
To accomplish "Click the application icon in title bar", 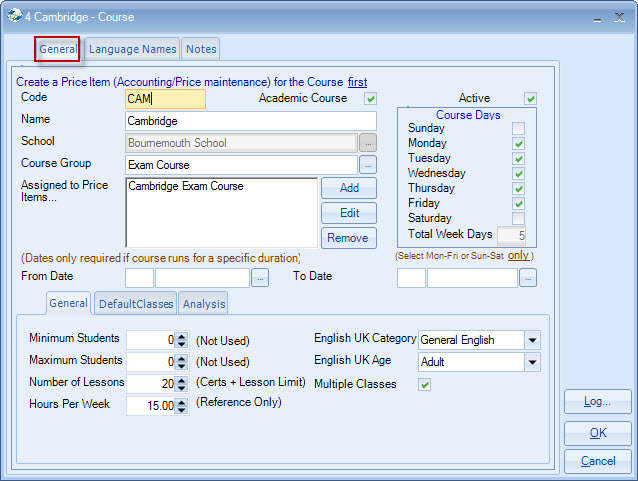I will (x=14, y=16).
